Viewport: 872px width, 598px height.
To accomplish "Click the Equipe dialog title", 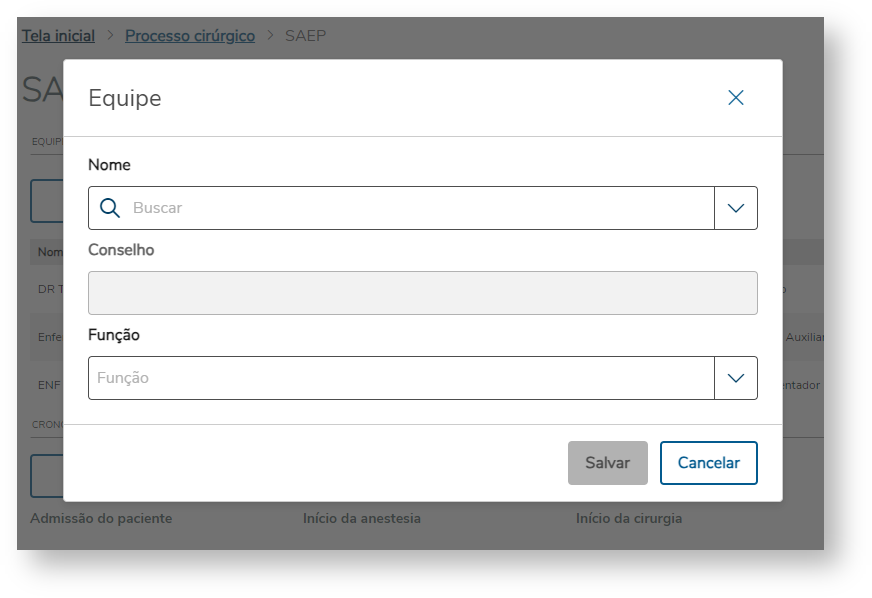I will tap(125, 98).
